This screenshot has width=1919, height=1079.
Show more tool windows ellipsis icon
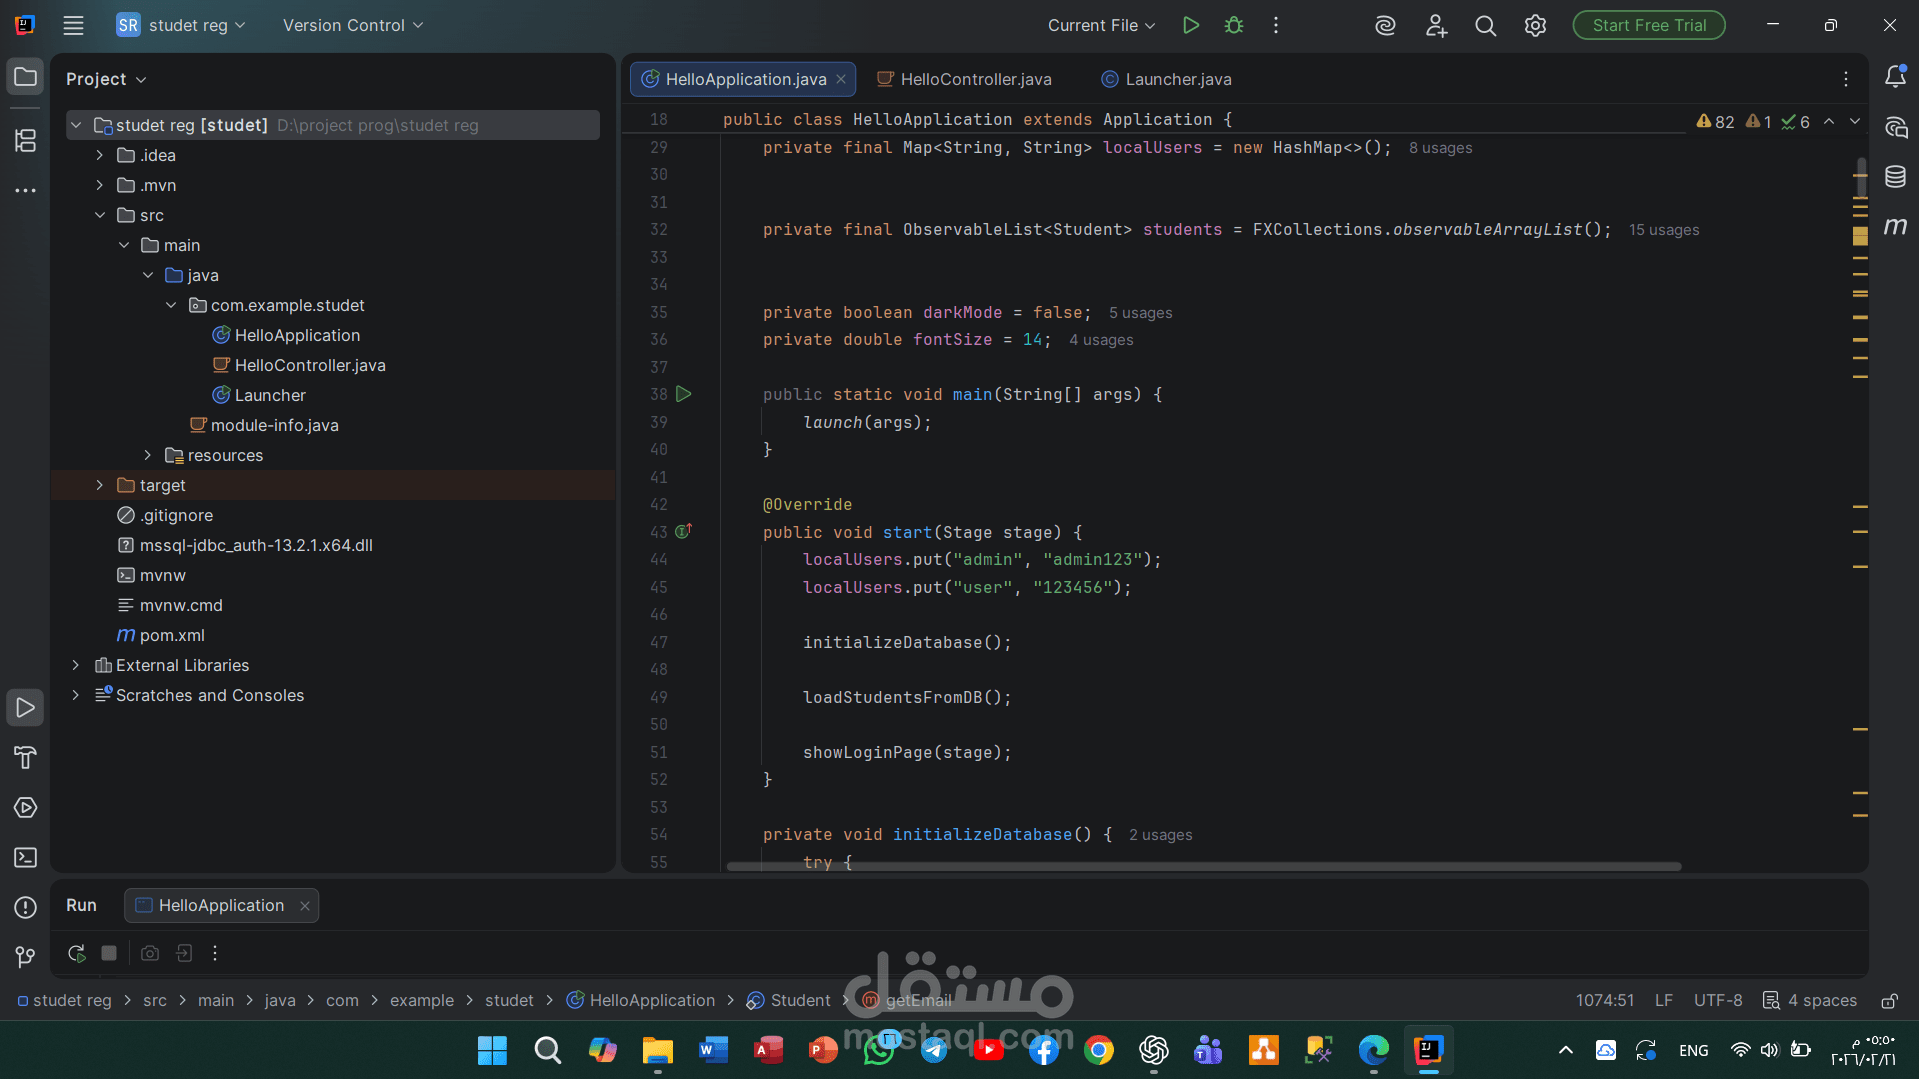tap(25, 190)
